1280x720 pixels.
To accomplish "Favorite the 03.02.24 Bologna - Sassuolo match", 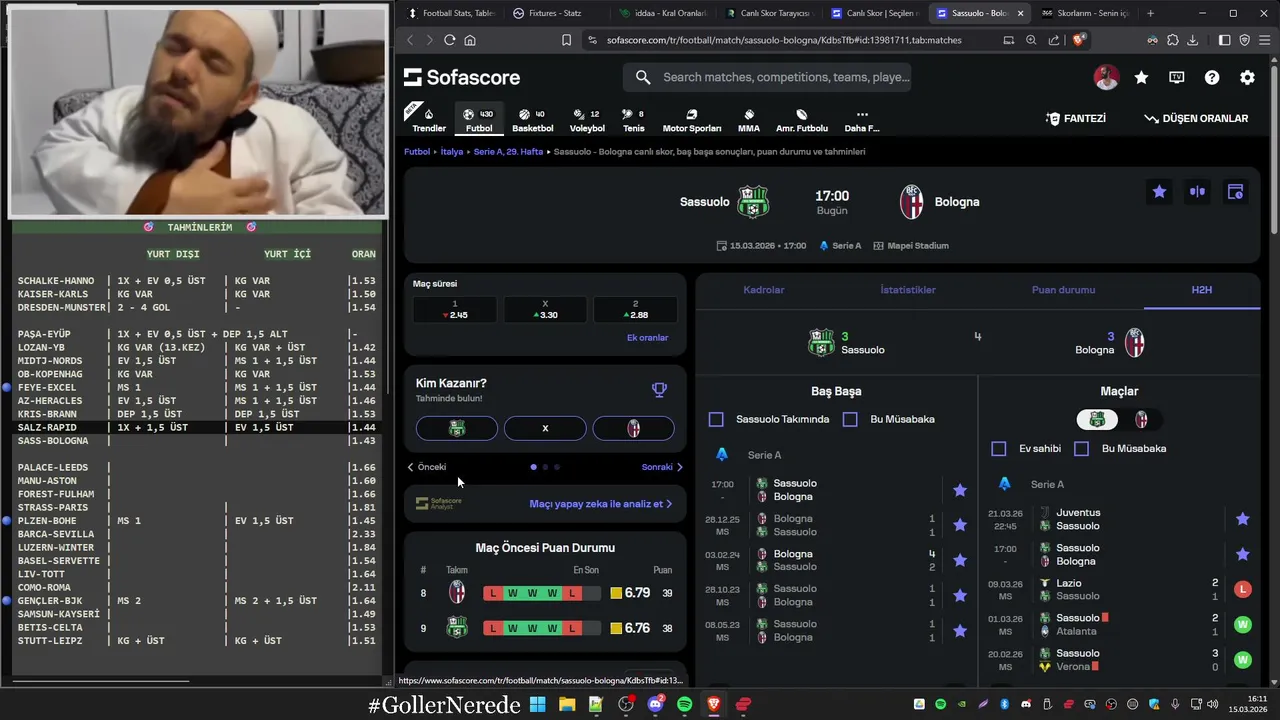I will [960, 560].
